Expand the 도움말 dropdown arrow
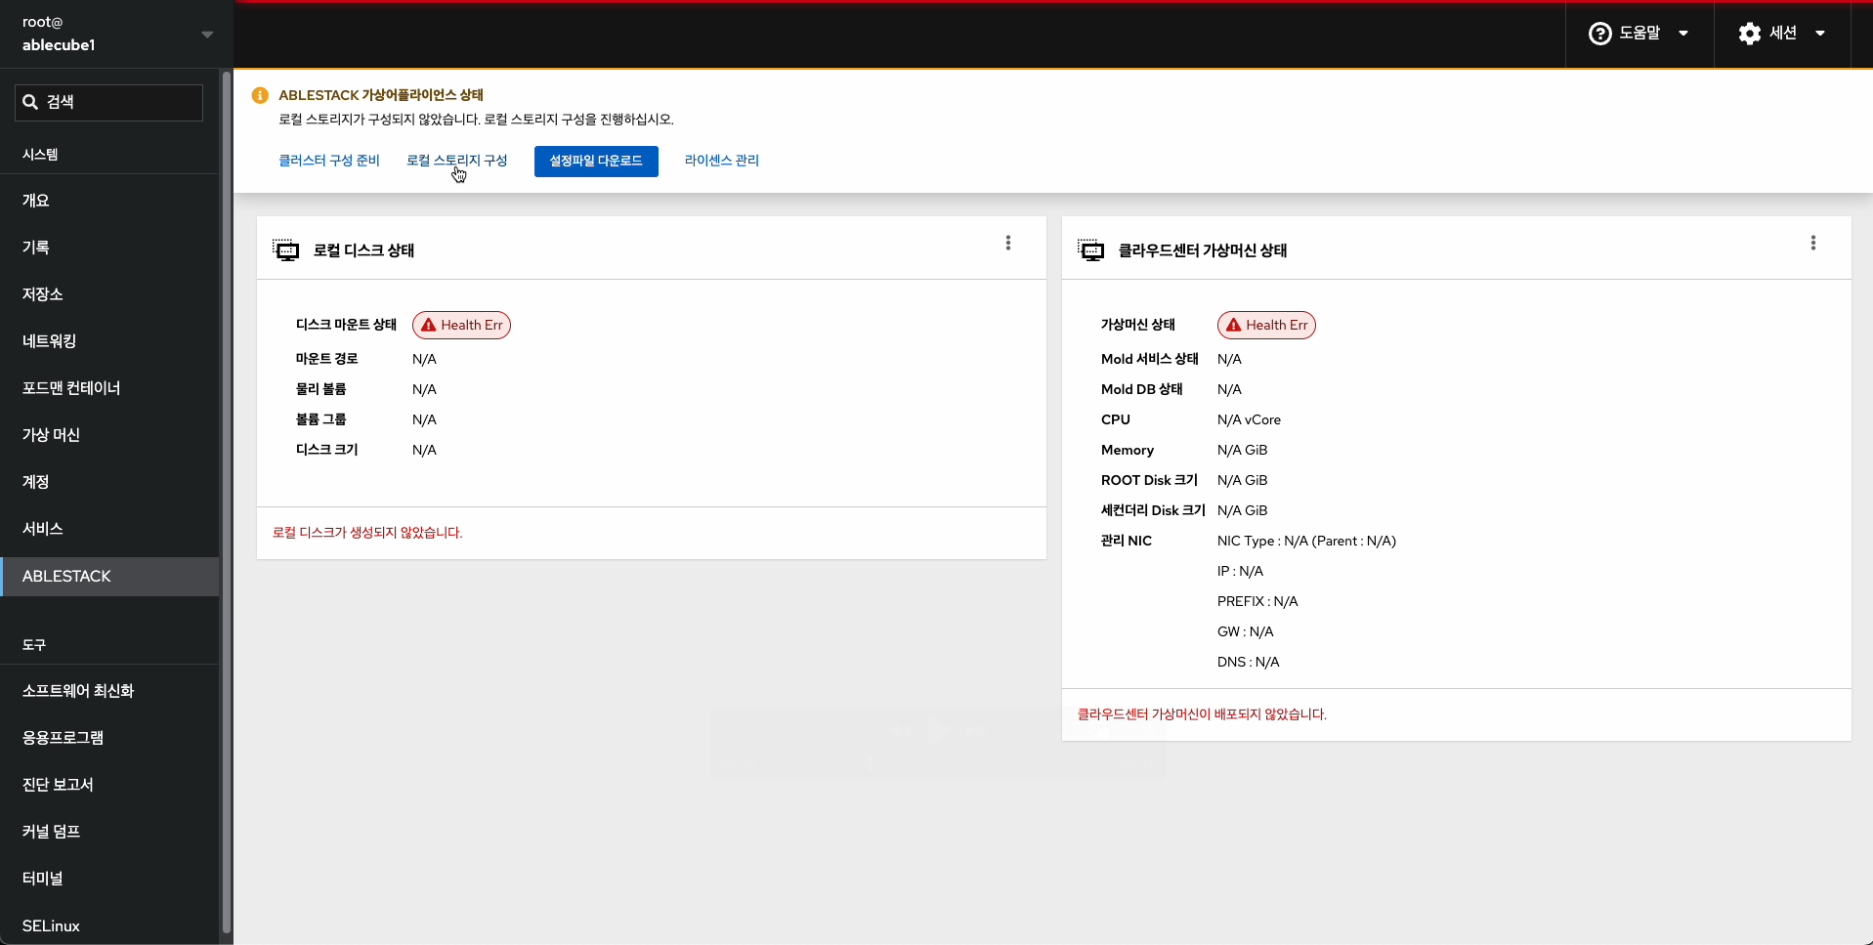This screenshot has height=945, width=1873. tap(1684, 34)
